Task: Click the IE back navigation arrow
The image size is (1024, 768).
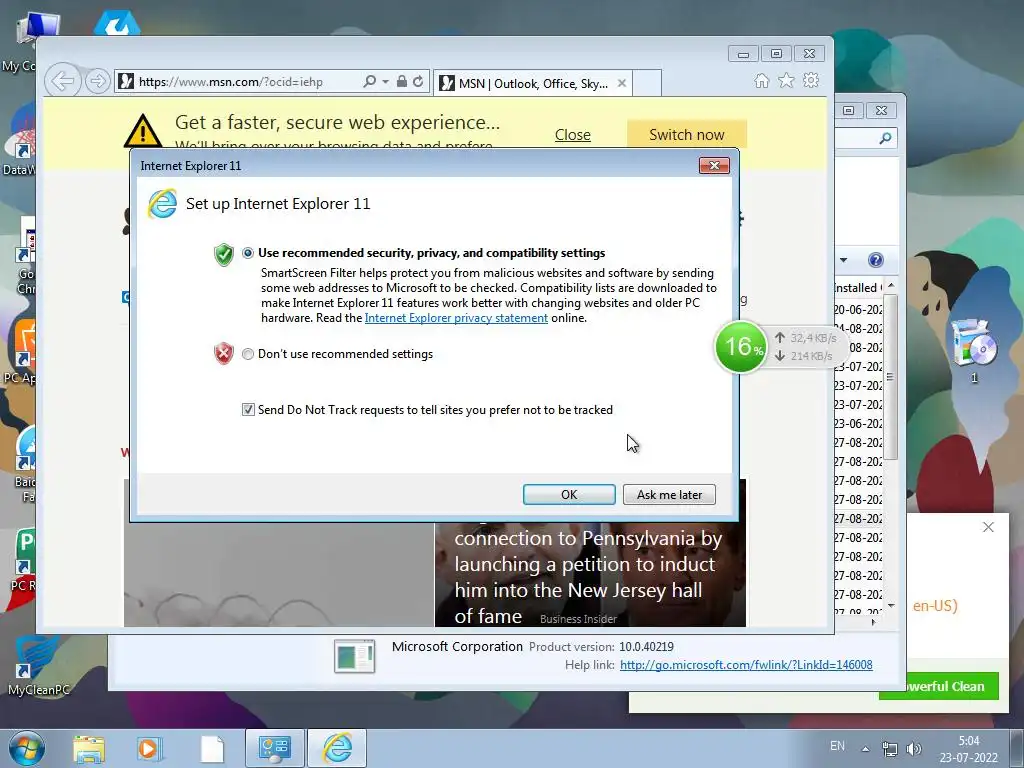Action: click(63, 81)
